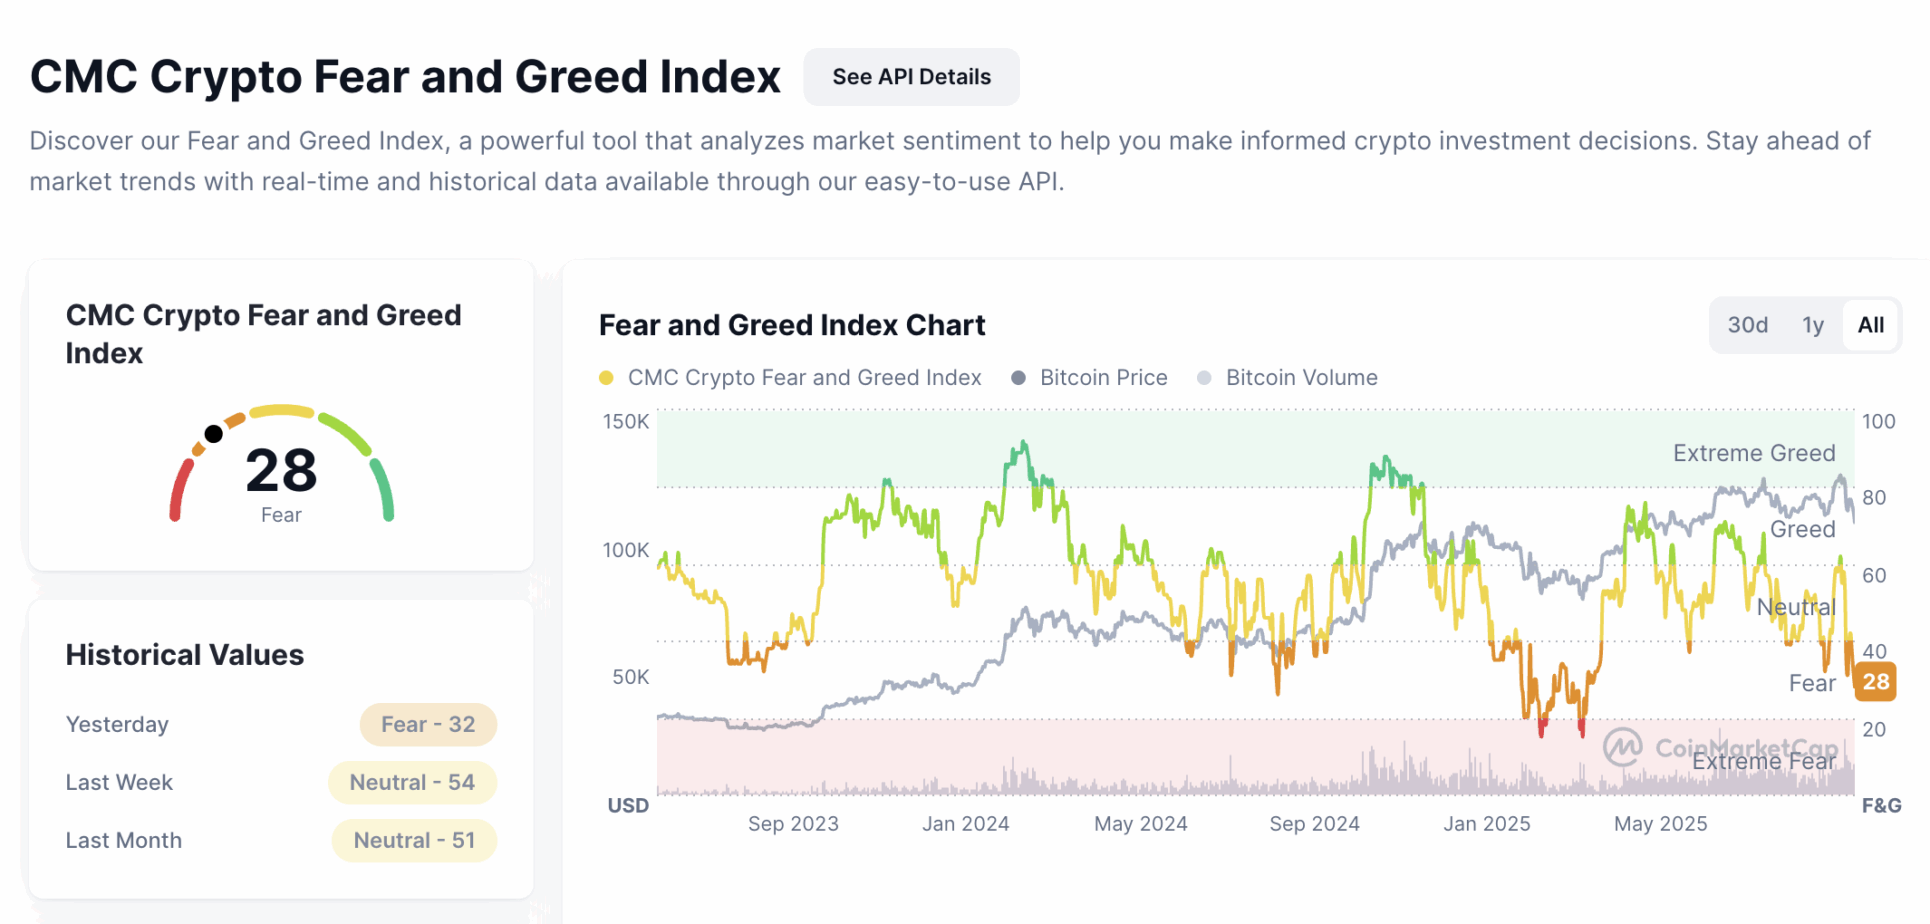Click the See API Details button
This screenshot has width=1930, height=924.
coord(911,77)
